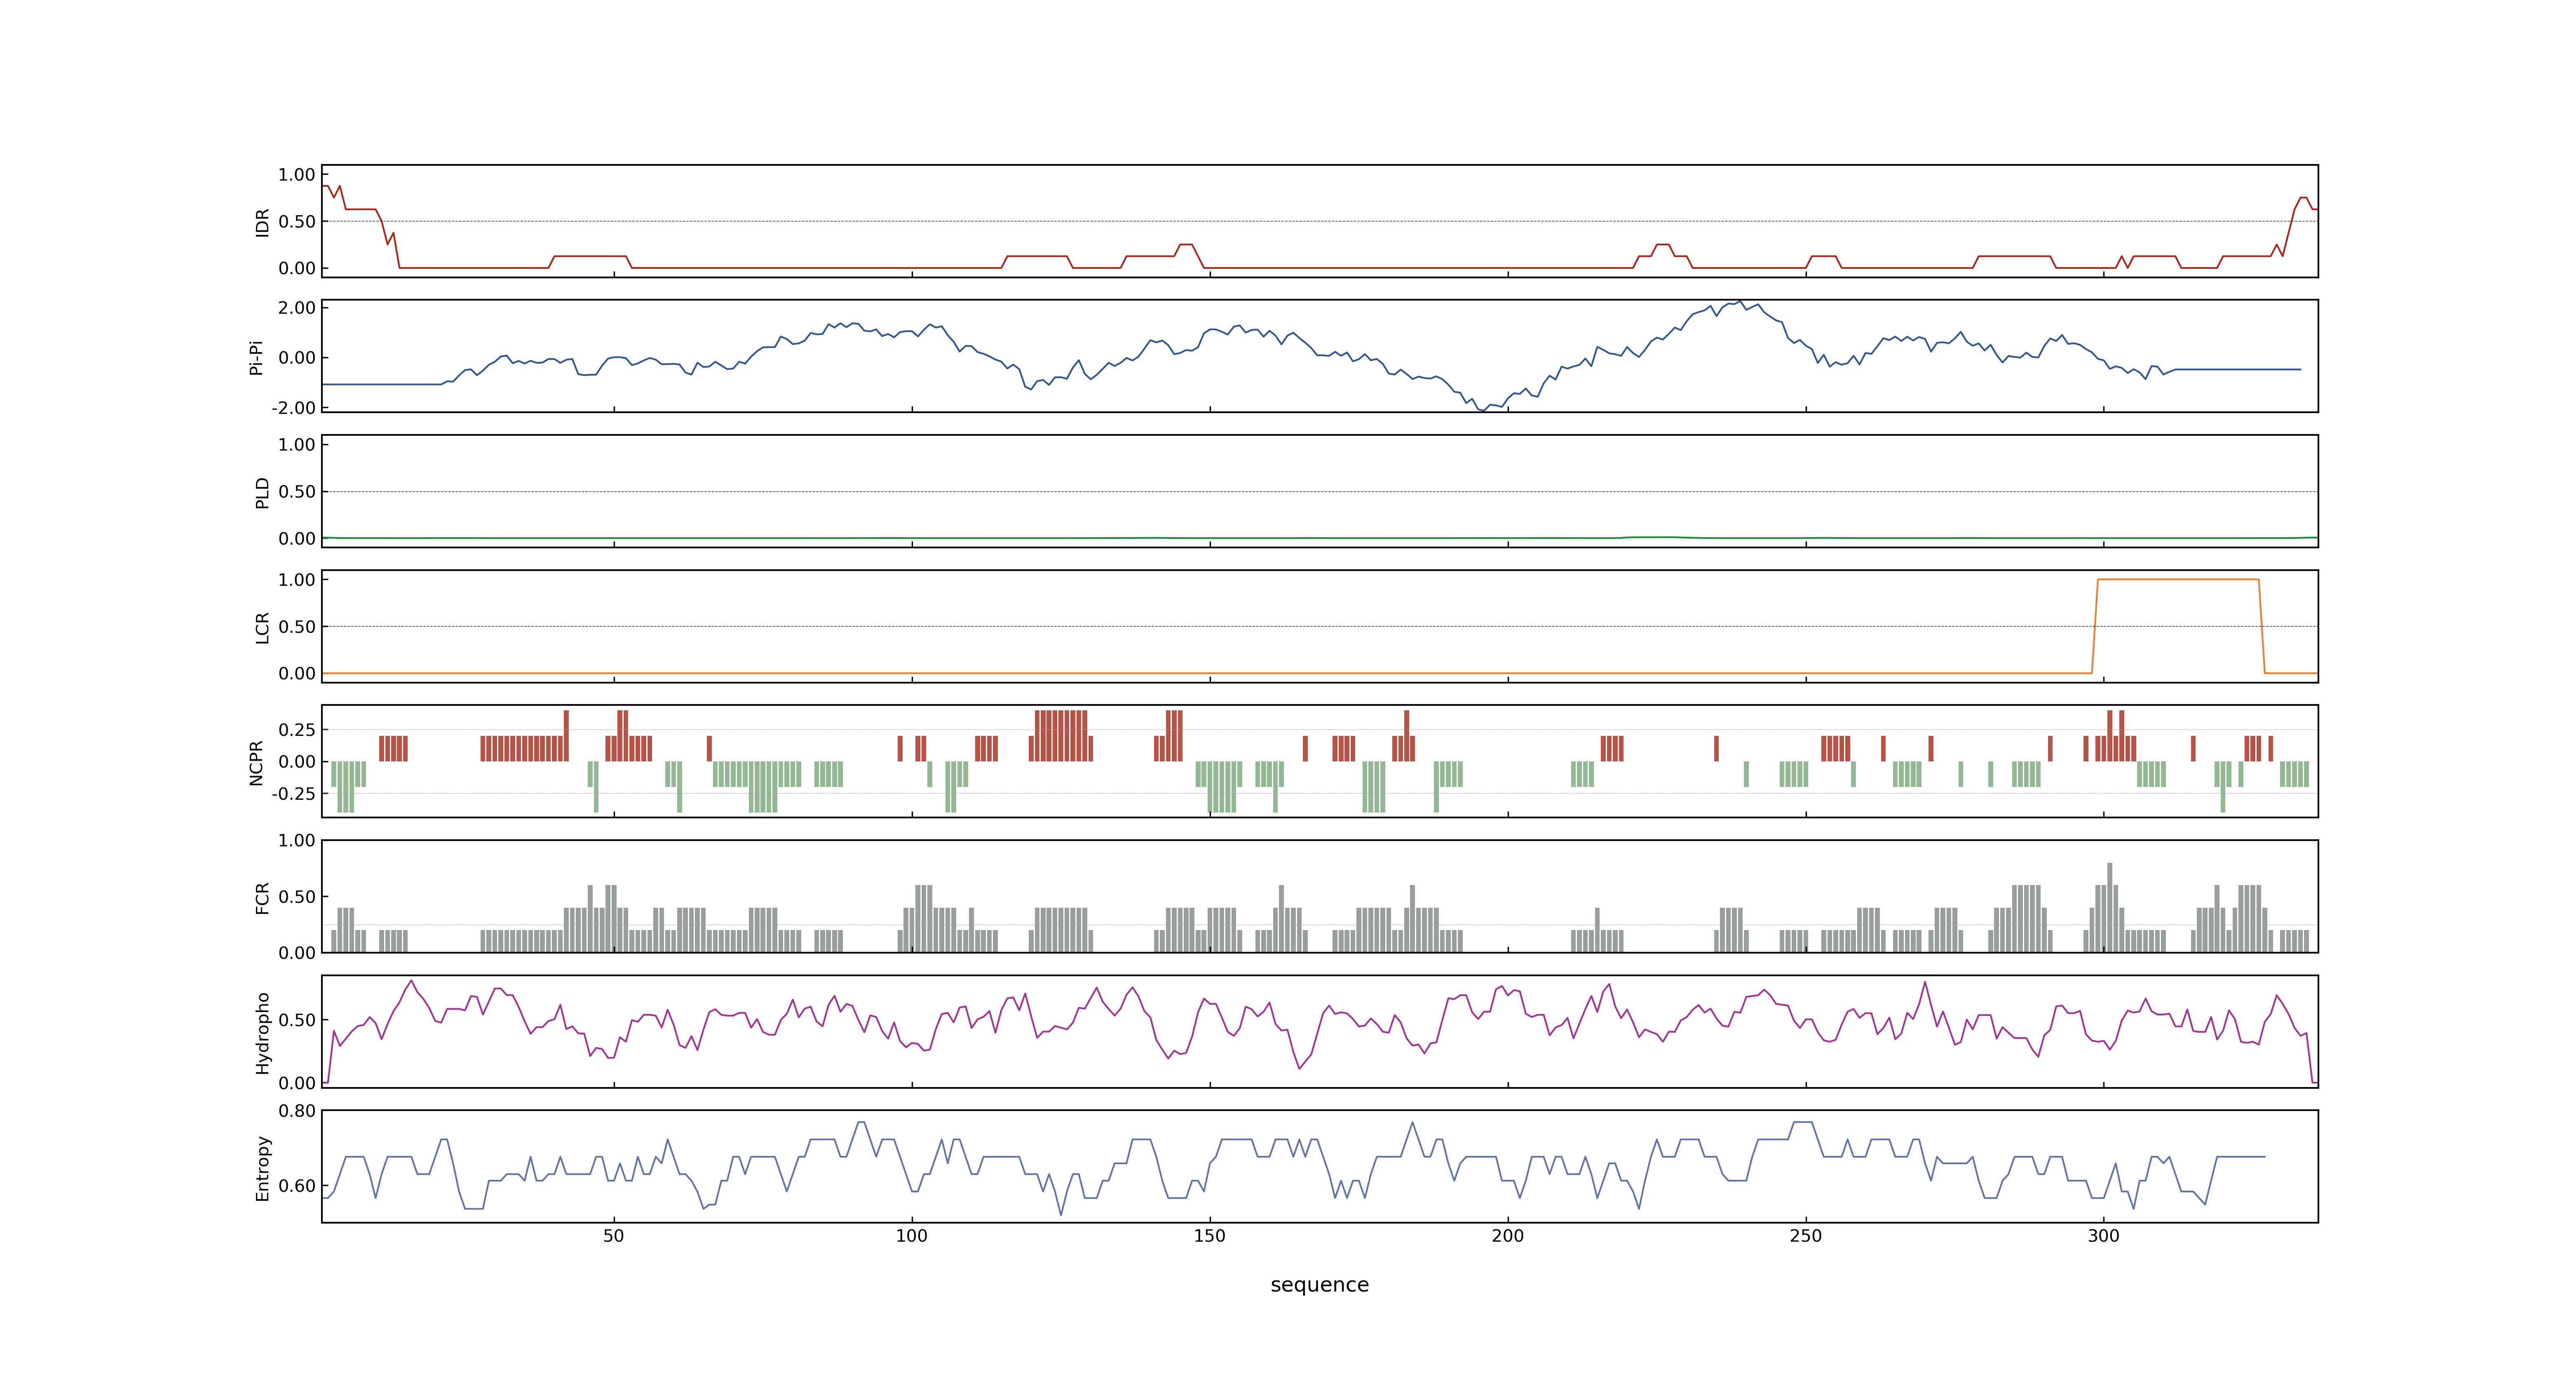Viewport: 2576px width, 1374px height.
Task: Click the LCR y-axis label
Action: 262,627
